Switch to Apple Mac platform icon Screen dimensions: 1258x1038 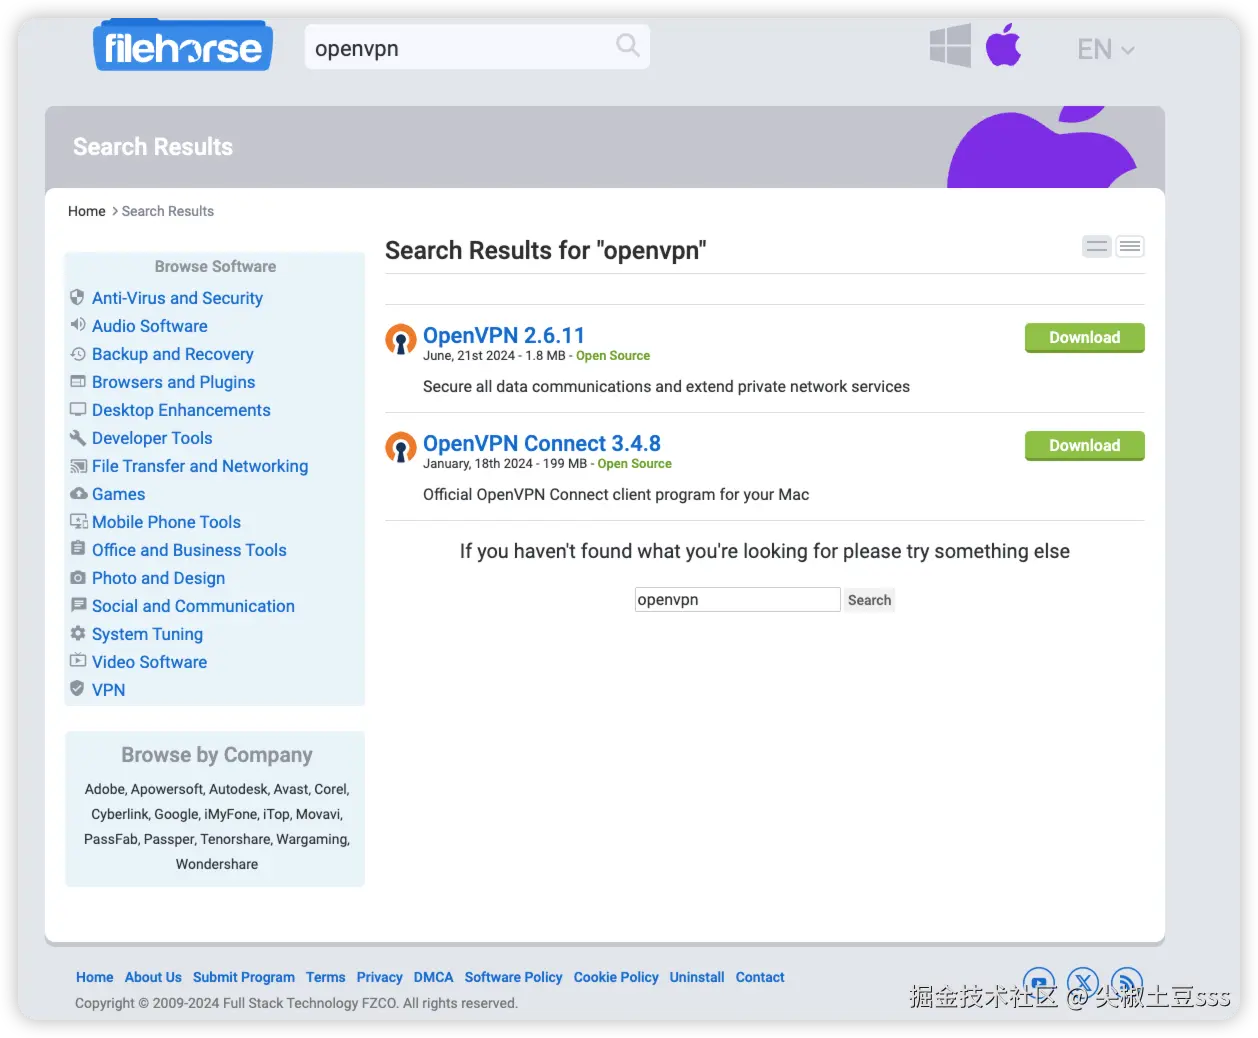[1003, 45]
